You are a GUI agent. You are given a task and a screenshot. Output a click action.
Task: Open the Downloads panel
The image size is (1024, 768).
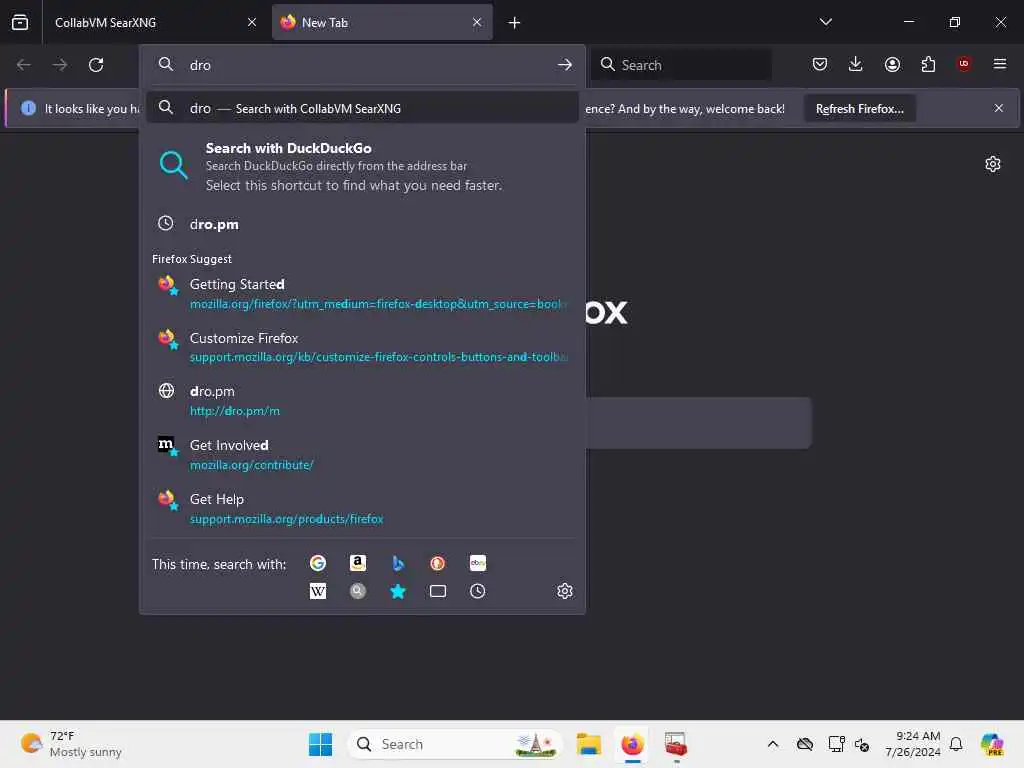856,64
